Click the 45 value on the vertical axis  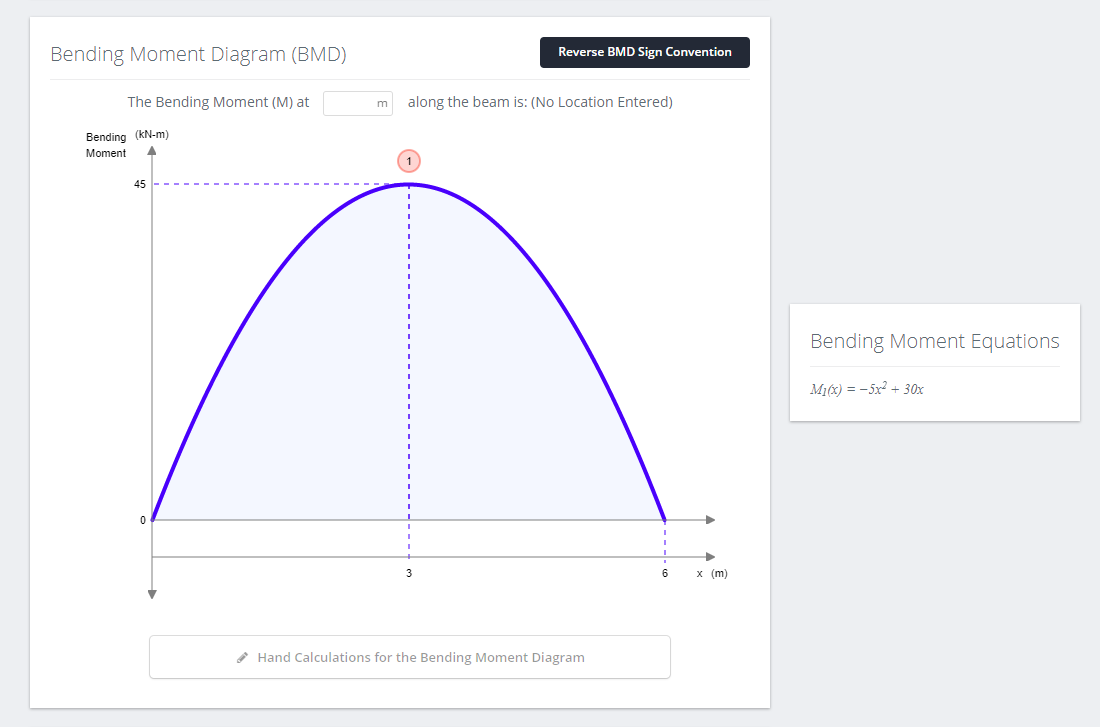click(x=140, y=185)
